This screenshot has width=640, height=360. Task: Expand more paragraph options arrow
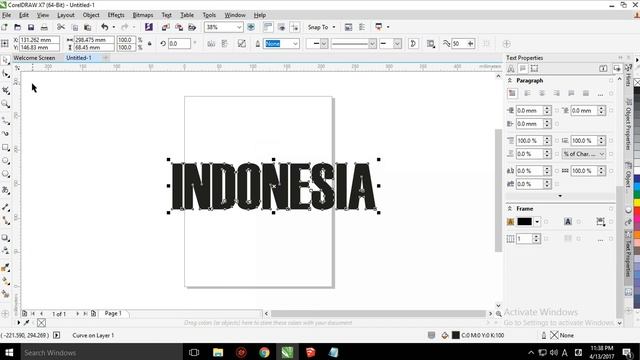[x=560, y=196]
